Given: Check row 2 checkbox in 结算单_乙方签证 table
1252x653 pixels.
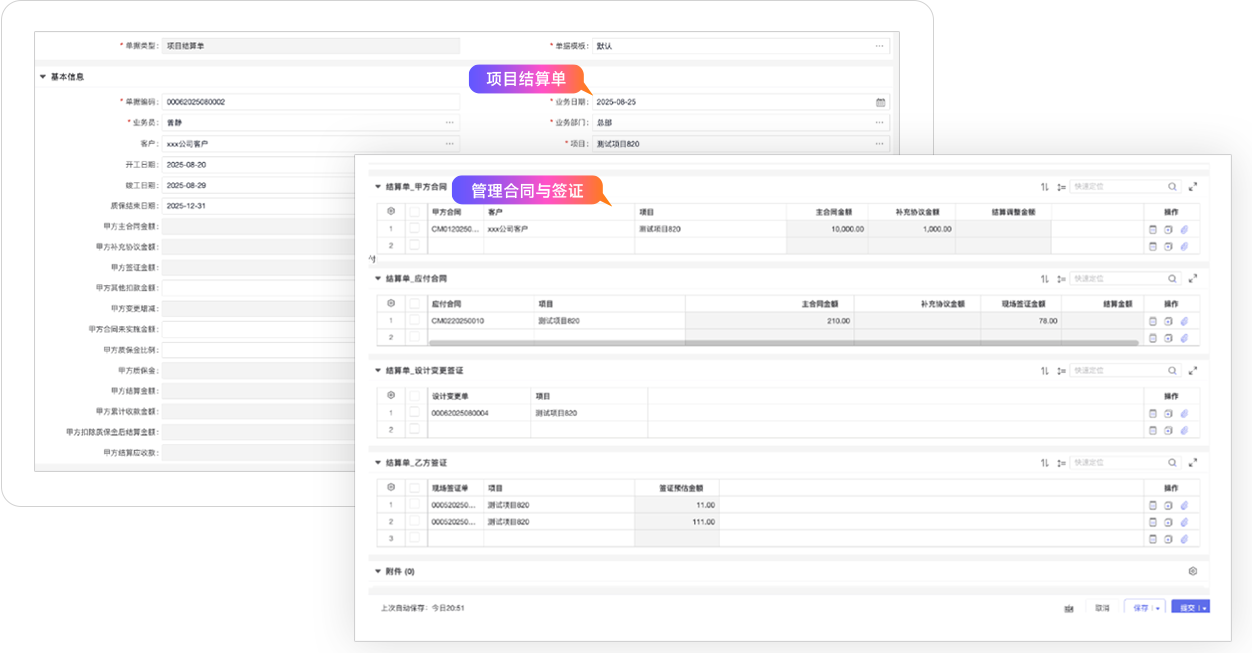Looking at the screenshot, I should point(414,522).
